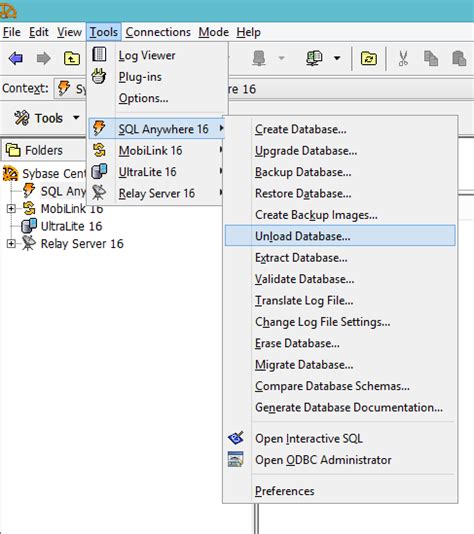Click the Log Viewer menu icon

99,54
